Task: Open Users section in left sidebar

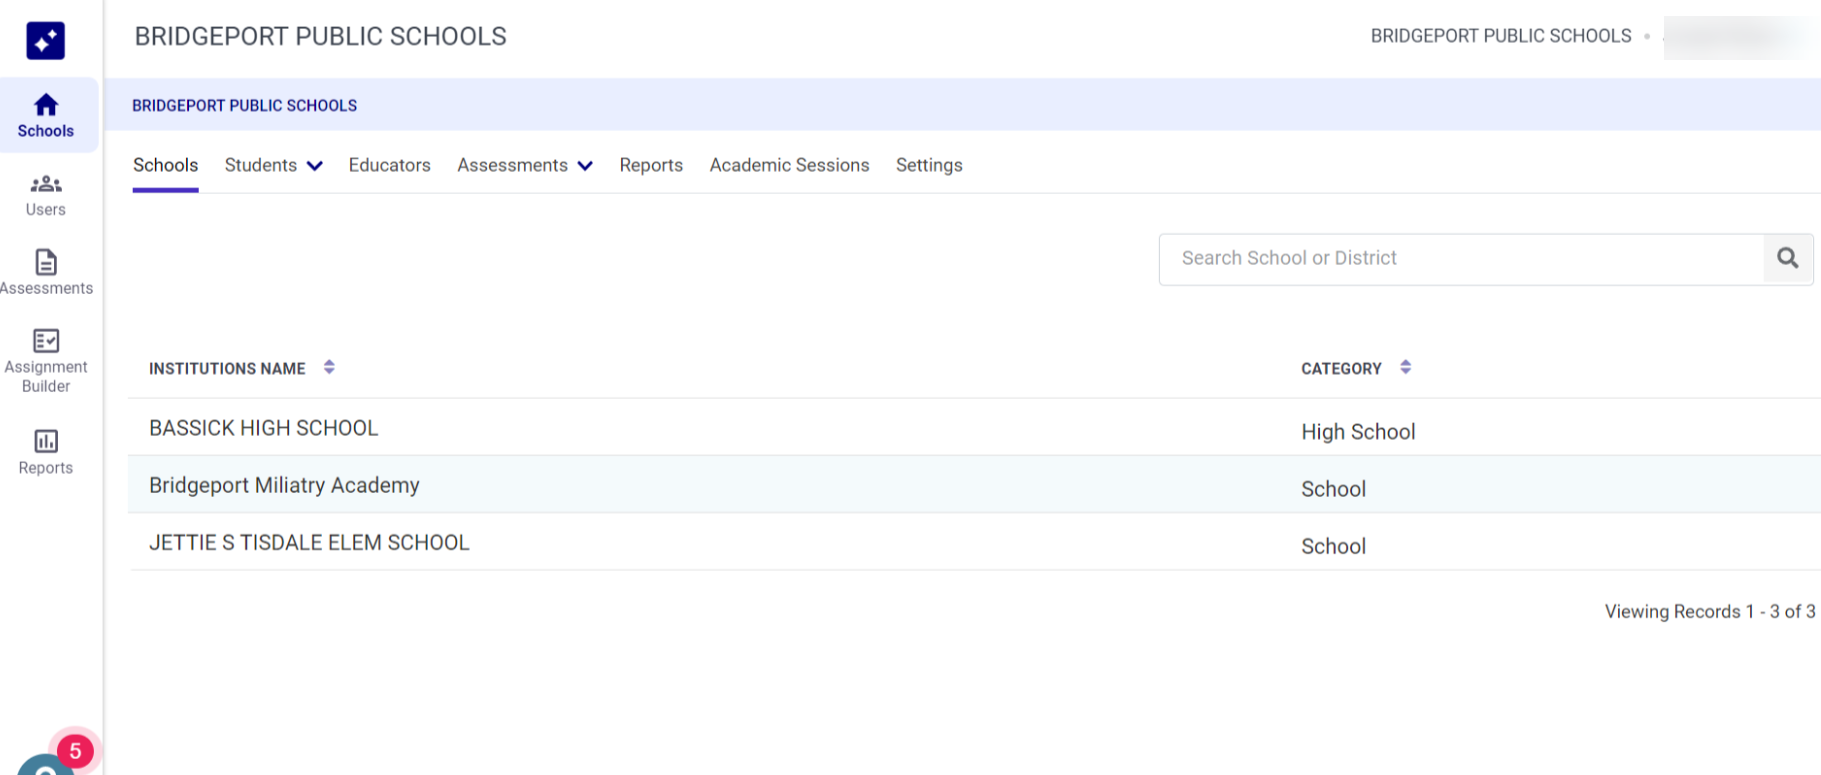Action: pyautogui.click(x=46, y=195)
